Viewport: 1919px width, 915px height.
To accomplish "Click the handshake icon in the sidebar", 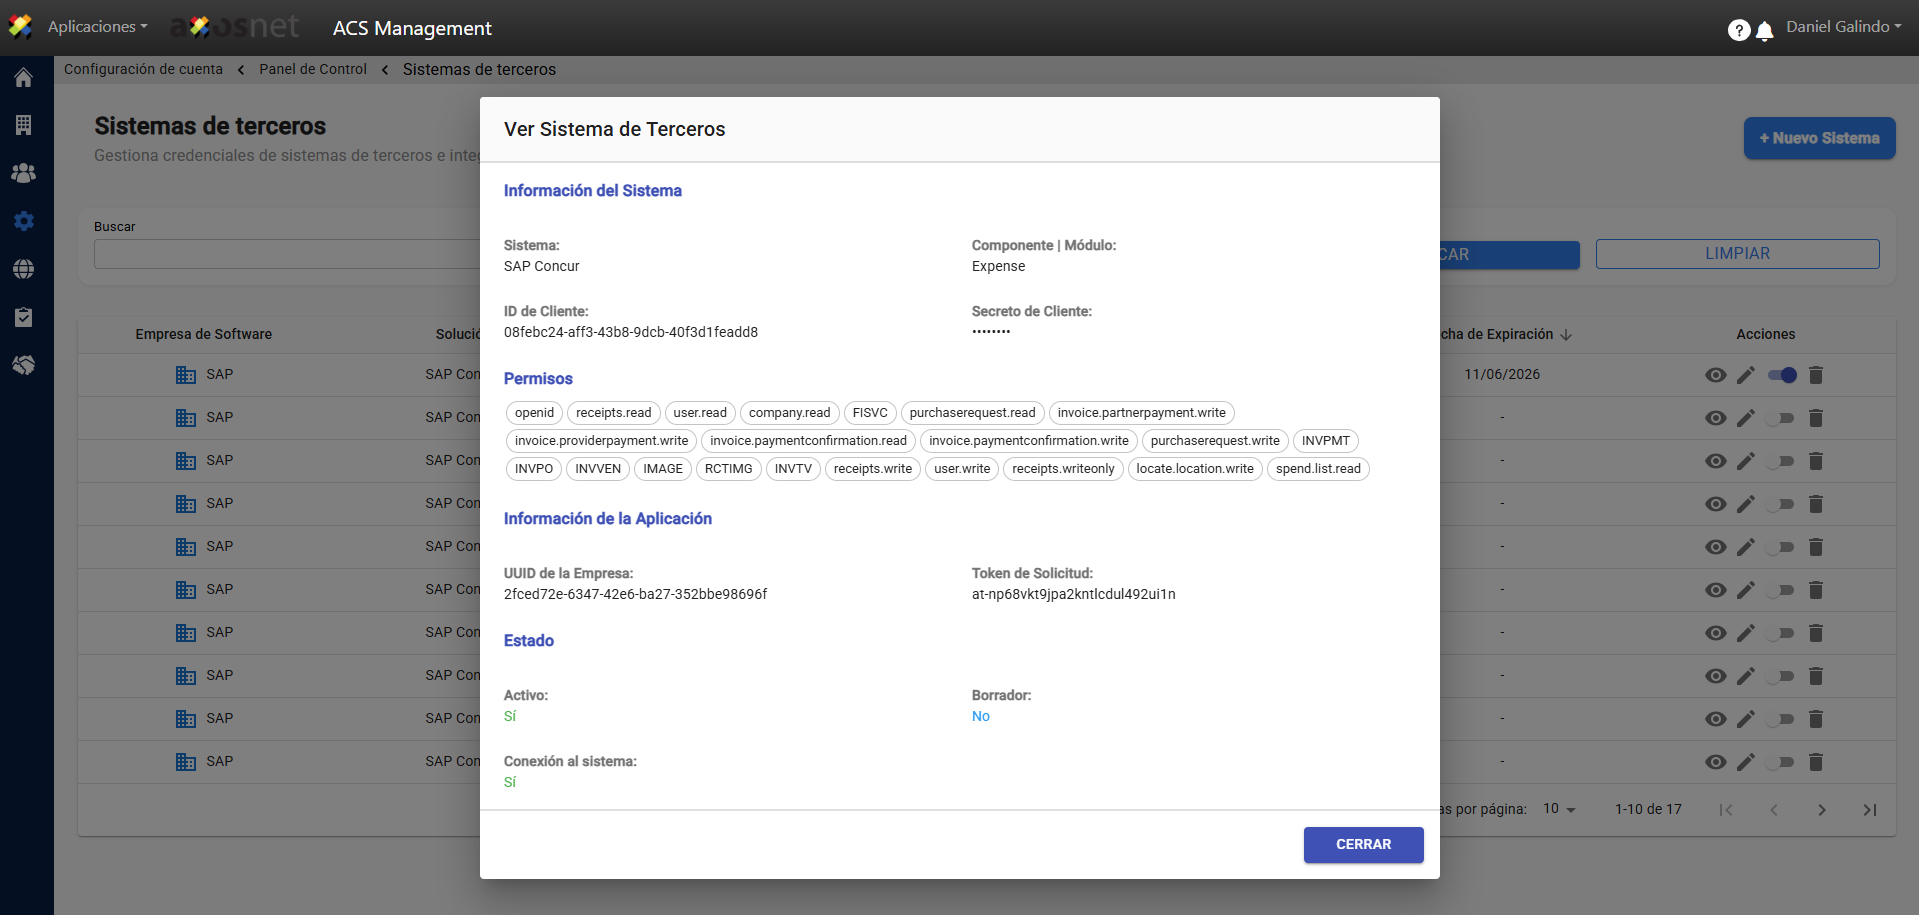I will (x=24, y=365).
